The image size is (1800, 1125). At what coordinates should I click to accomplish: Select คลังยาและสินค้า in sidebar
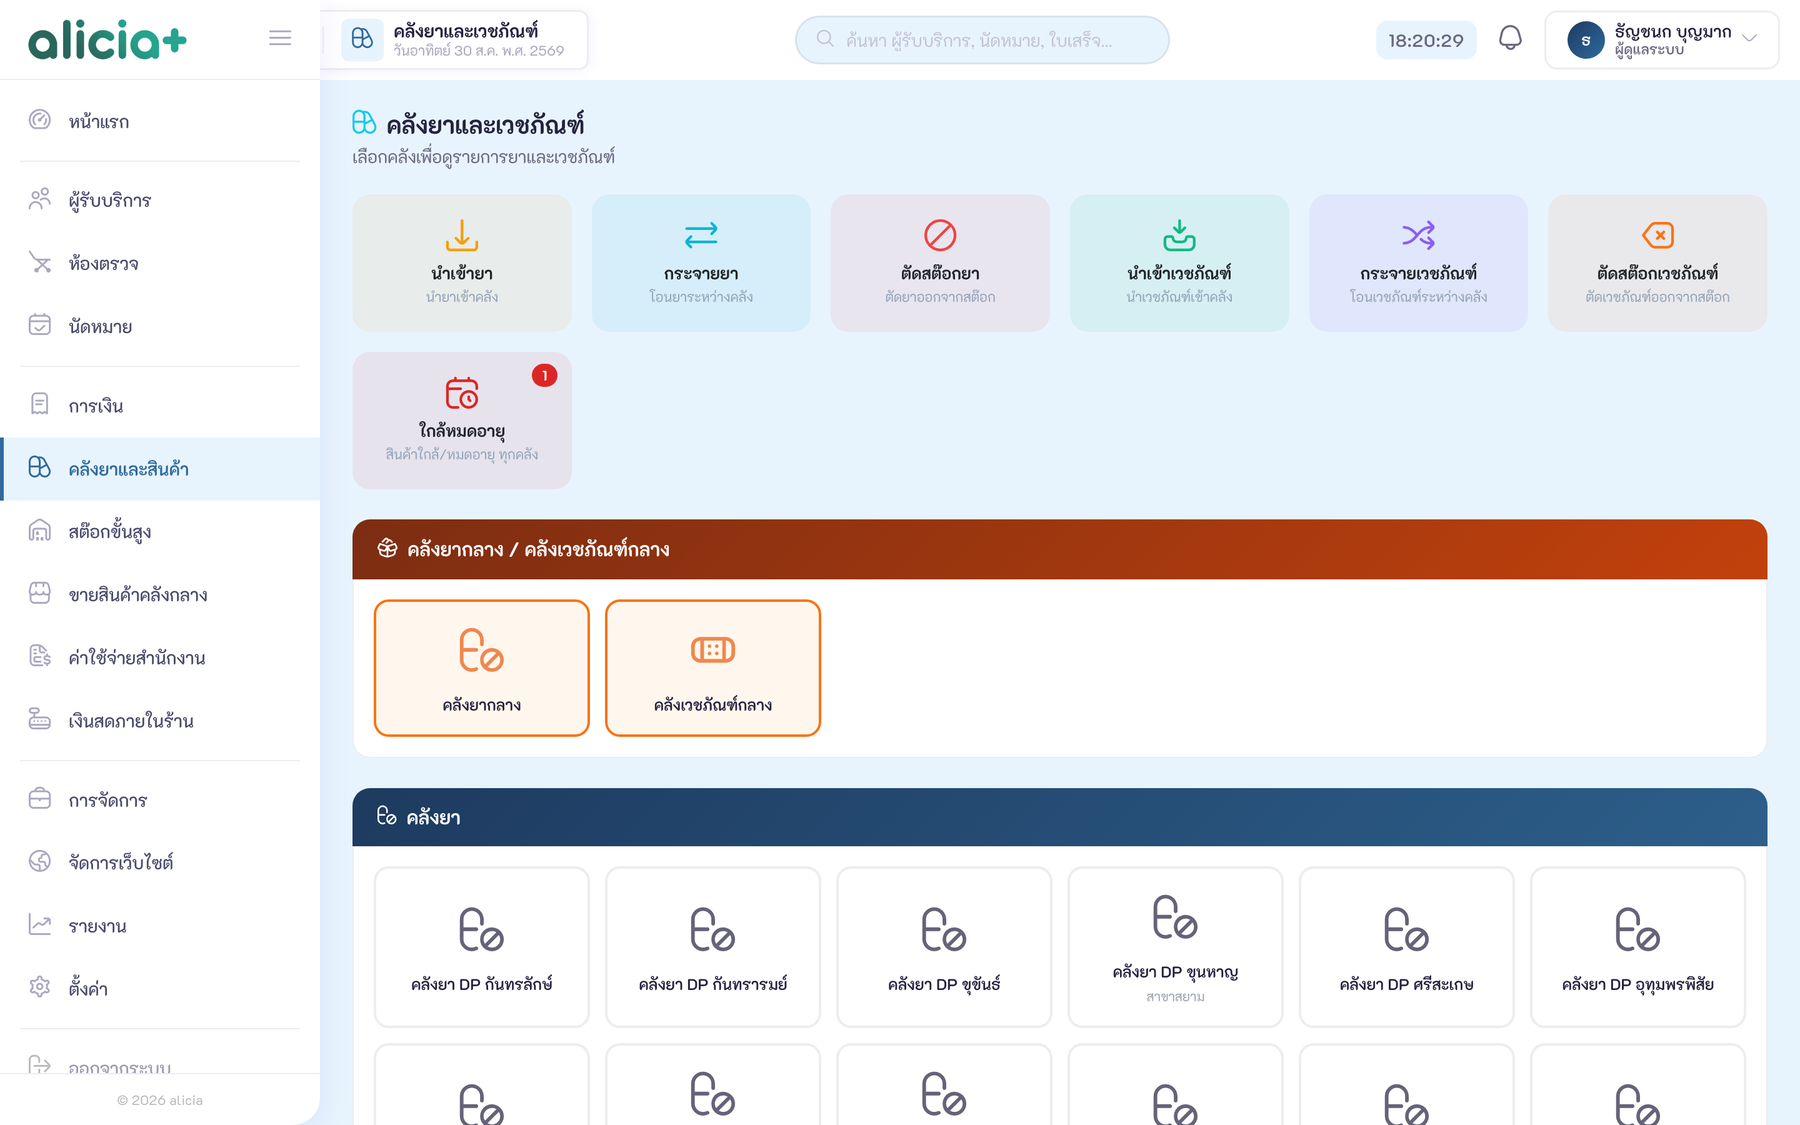tap(160, 468)
